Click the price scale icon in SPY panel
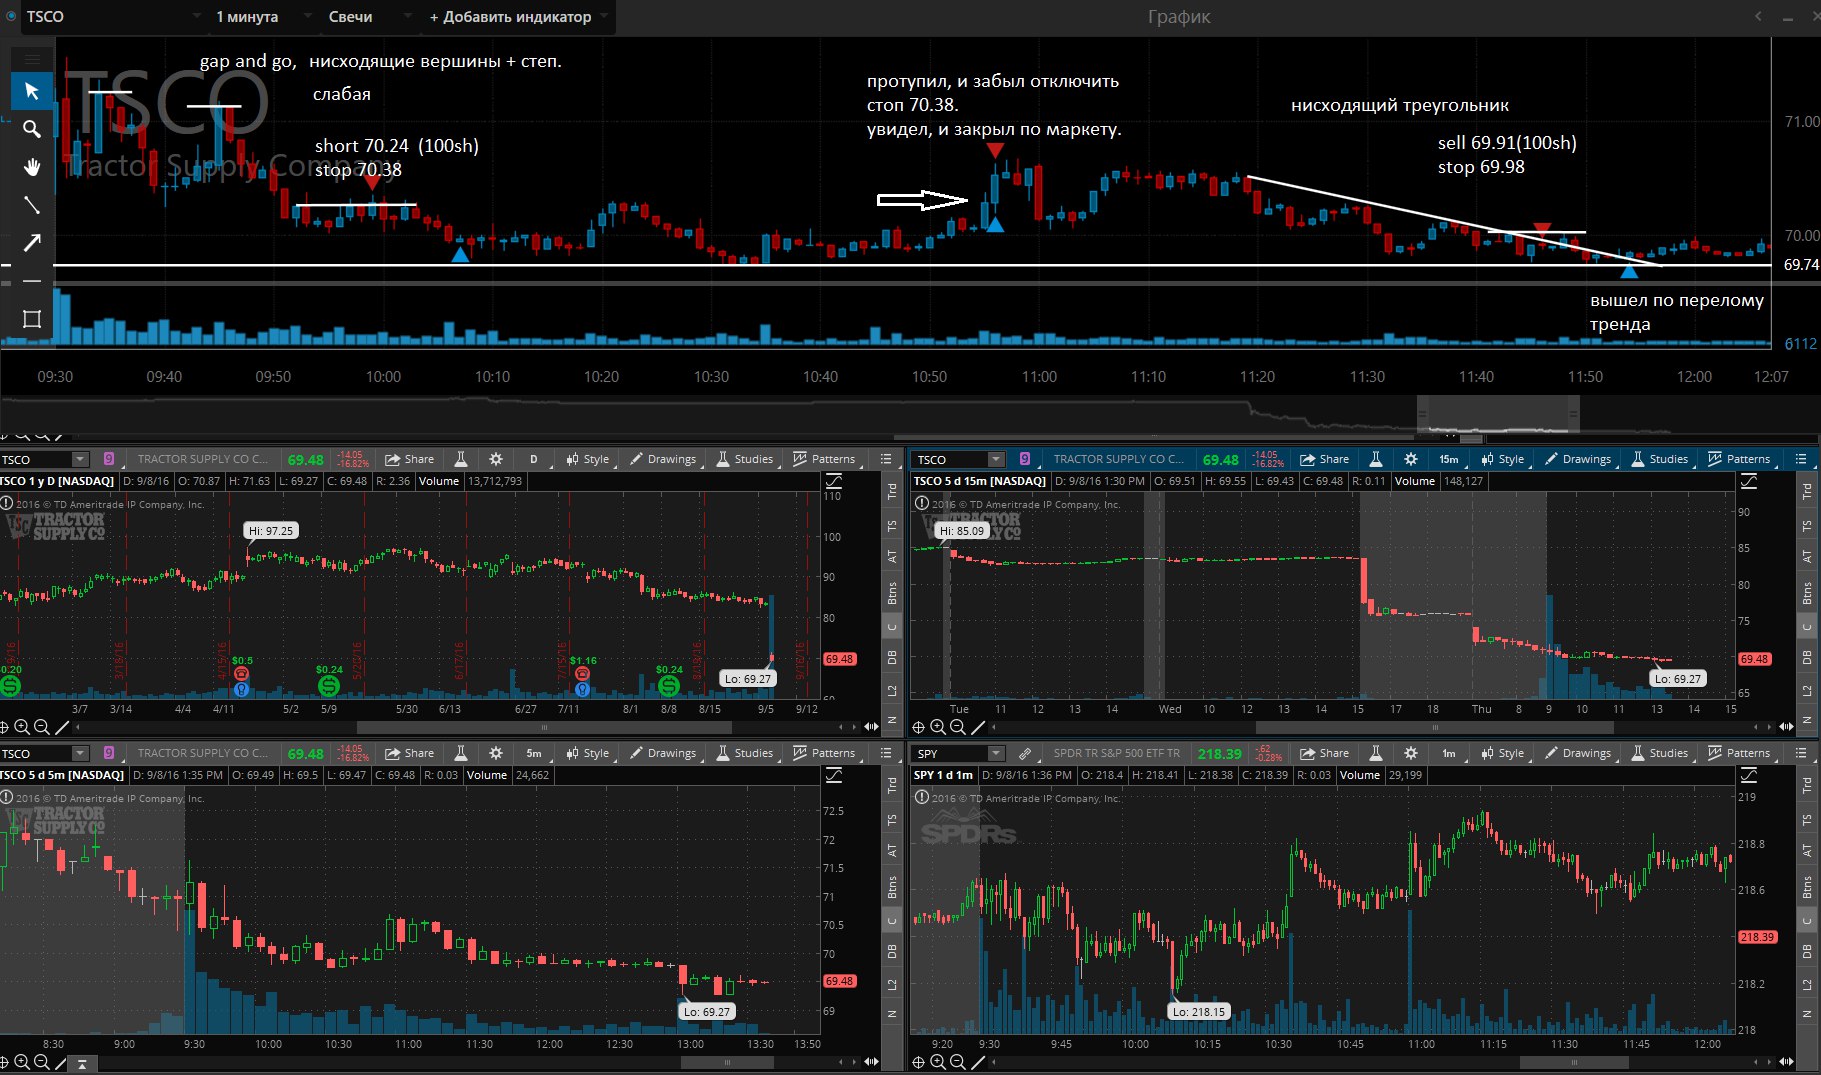The width and height of the screenshot is (1821, 1075). click(1749, 776)
